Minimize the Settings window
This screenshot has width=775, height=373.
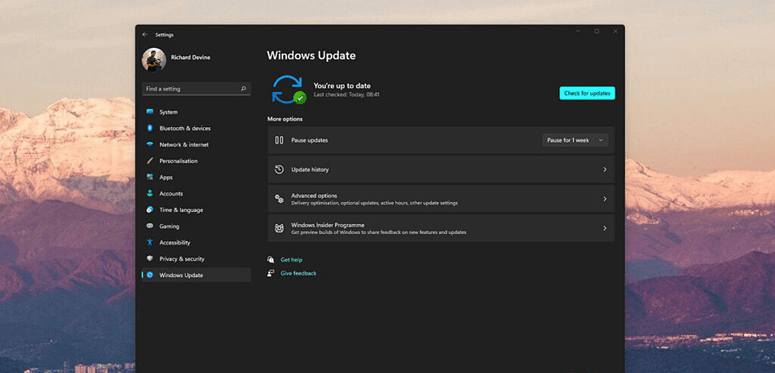click(578, 31)
